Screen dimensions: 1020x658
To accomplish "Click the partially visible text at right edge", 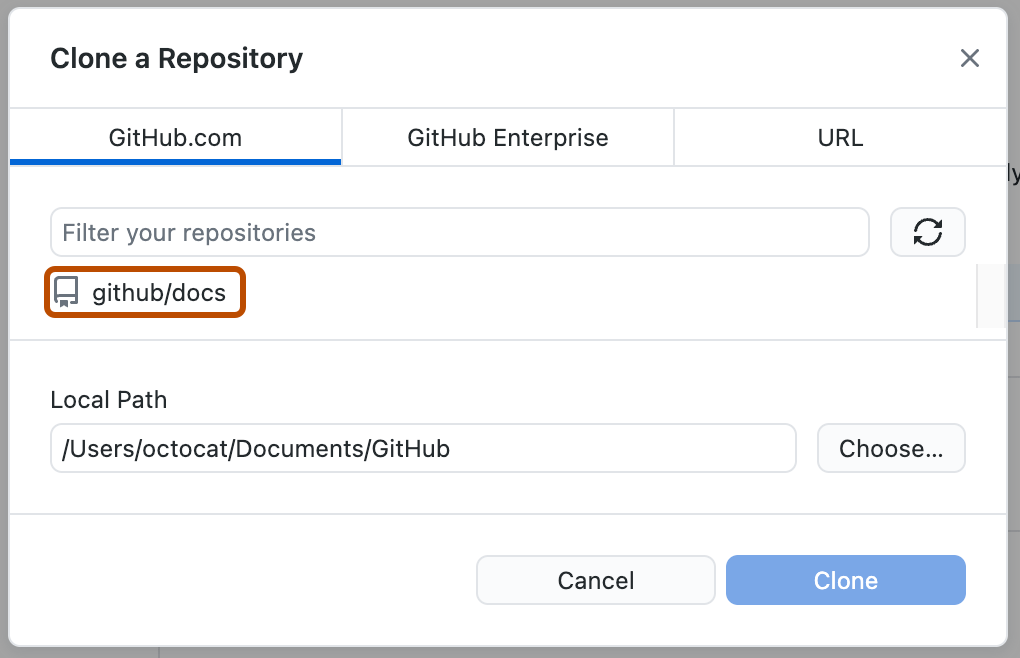I will 1014,175.
